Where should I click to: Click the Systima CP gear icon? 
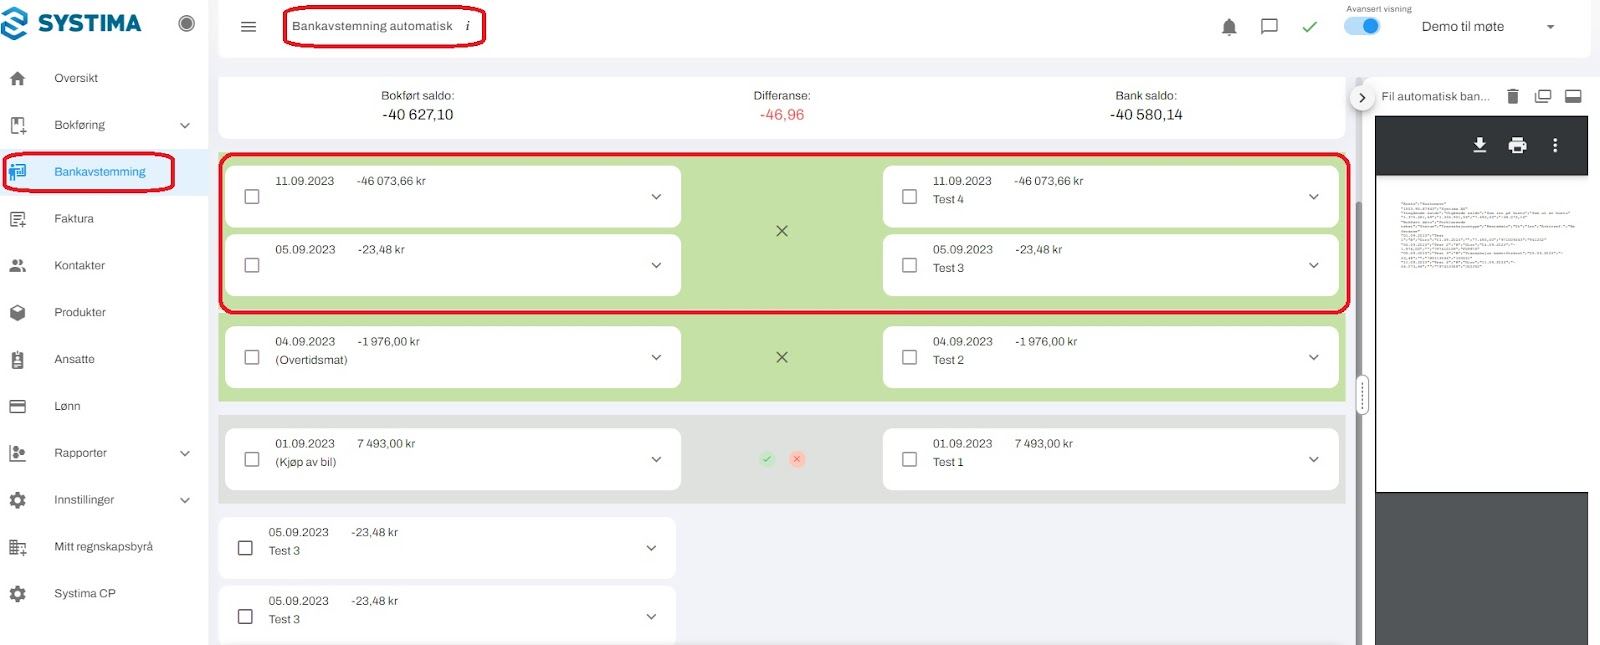18,594
